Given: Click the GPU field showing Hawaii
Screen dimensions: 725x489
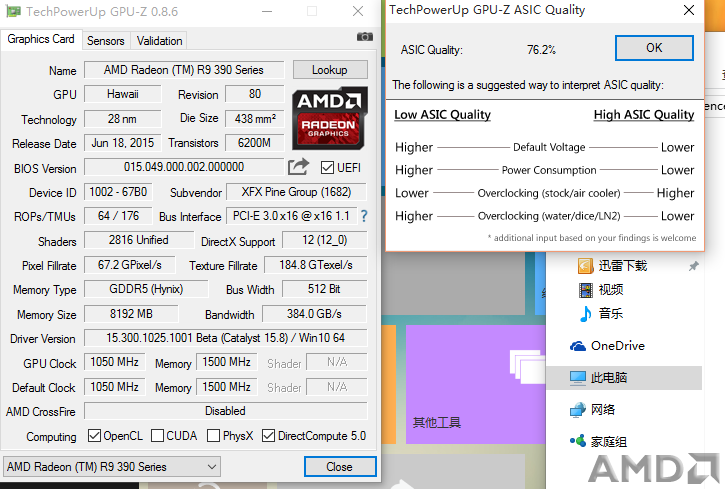Looking at the screenshot, I should tap(123, 94).
